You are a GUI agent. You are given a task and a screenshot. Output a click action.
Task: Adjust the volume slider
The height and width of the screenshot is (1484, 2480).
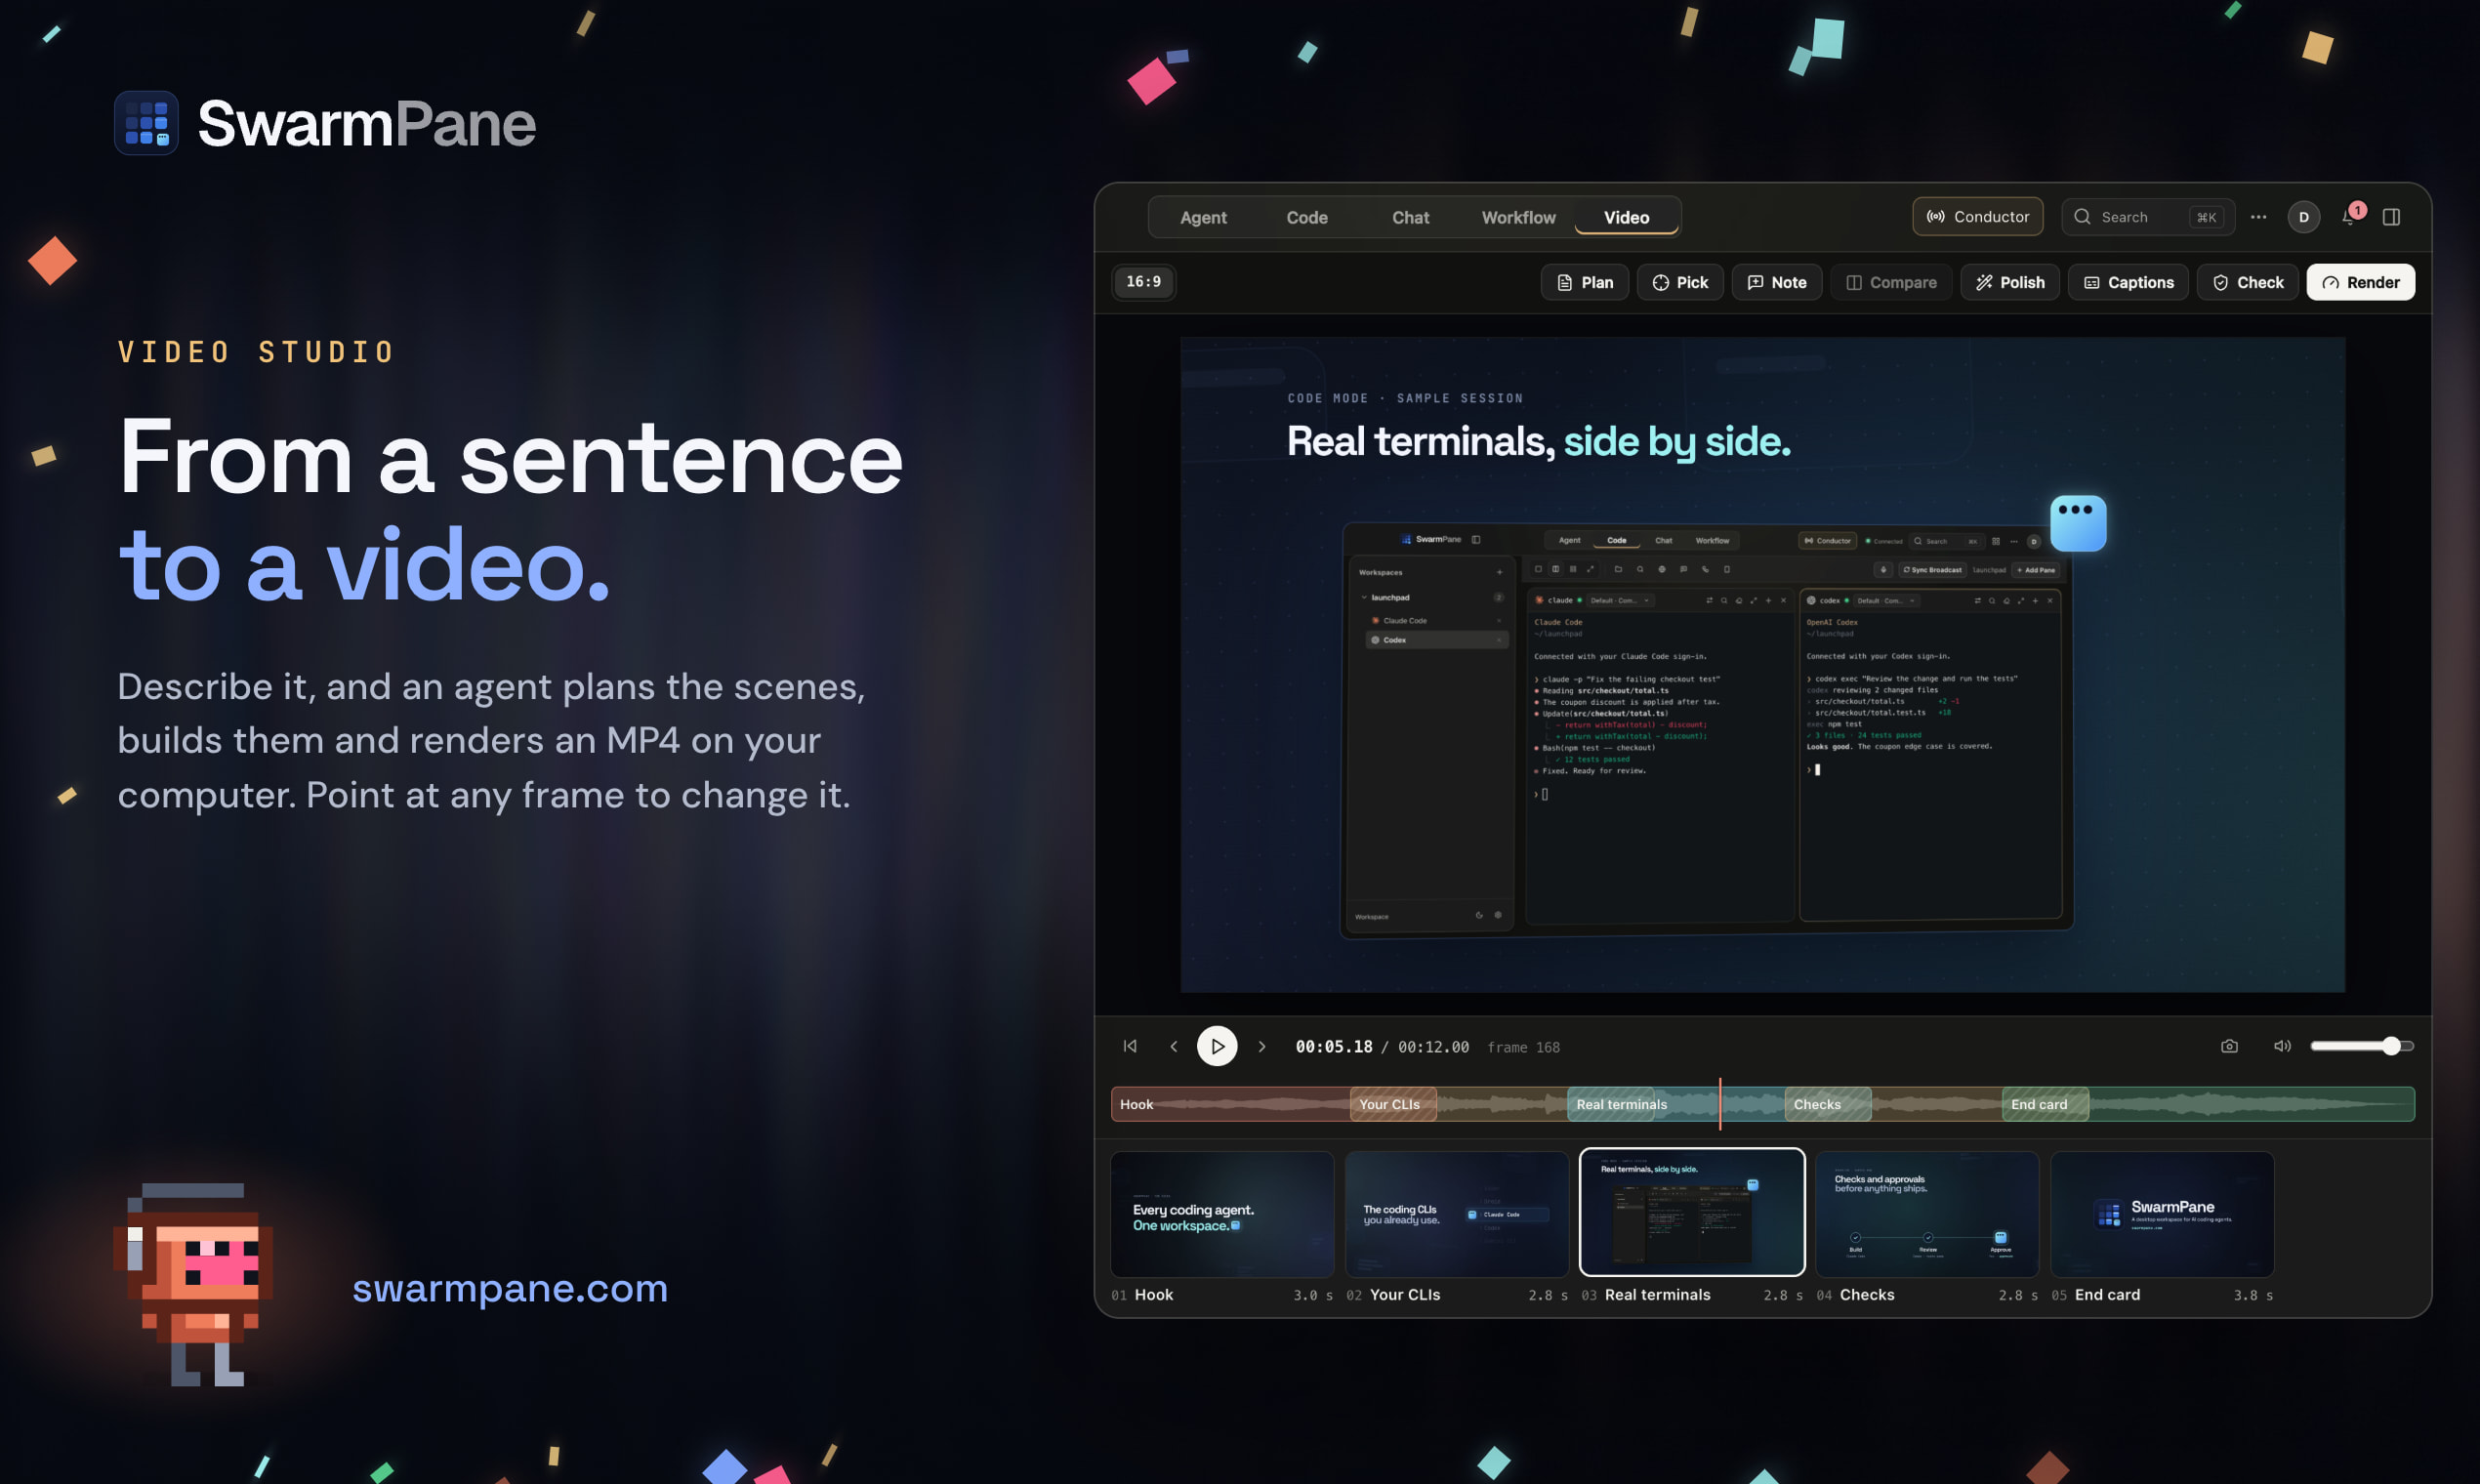[x=2362, y=1046]
